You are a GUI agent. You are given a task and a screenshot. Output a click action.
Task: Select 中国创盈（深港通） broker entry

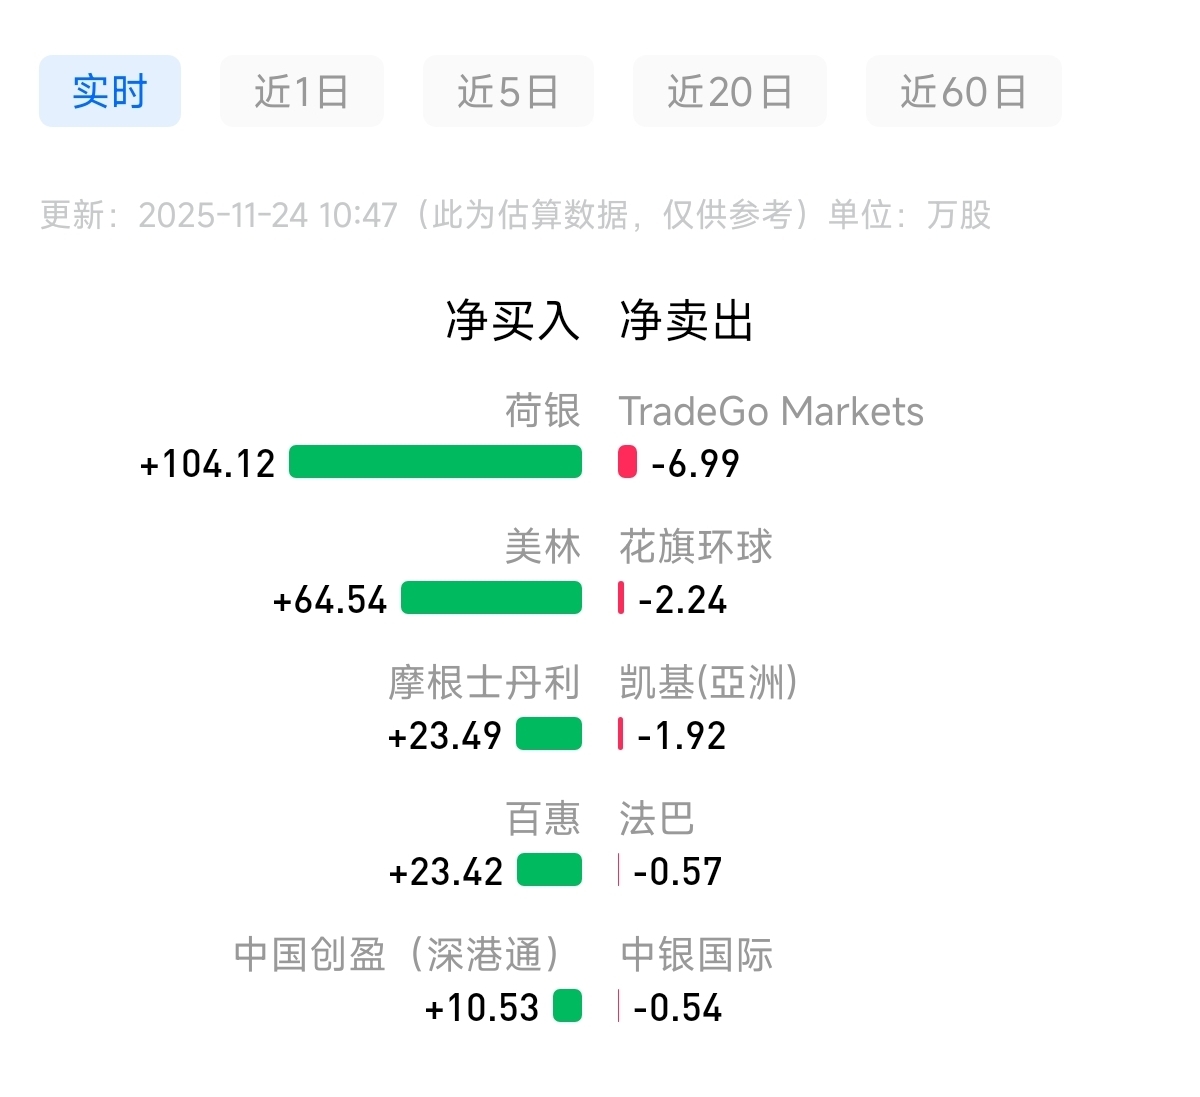pos(396,955)
